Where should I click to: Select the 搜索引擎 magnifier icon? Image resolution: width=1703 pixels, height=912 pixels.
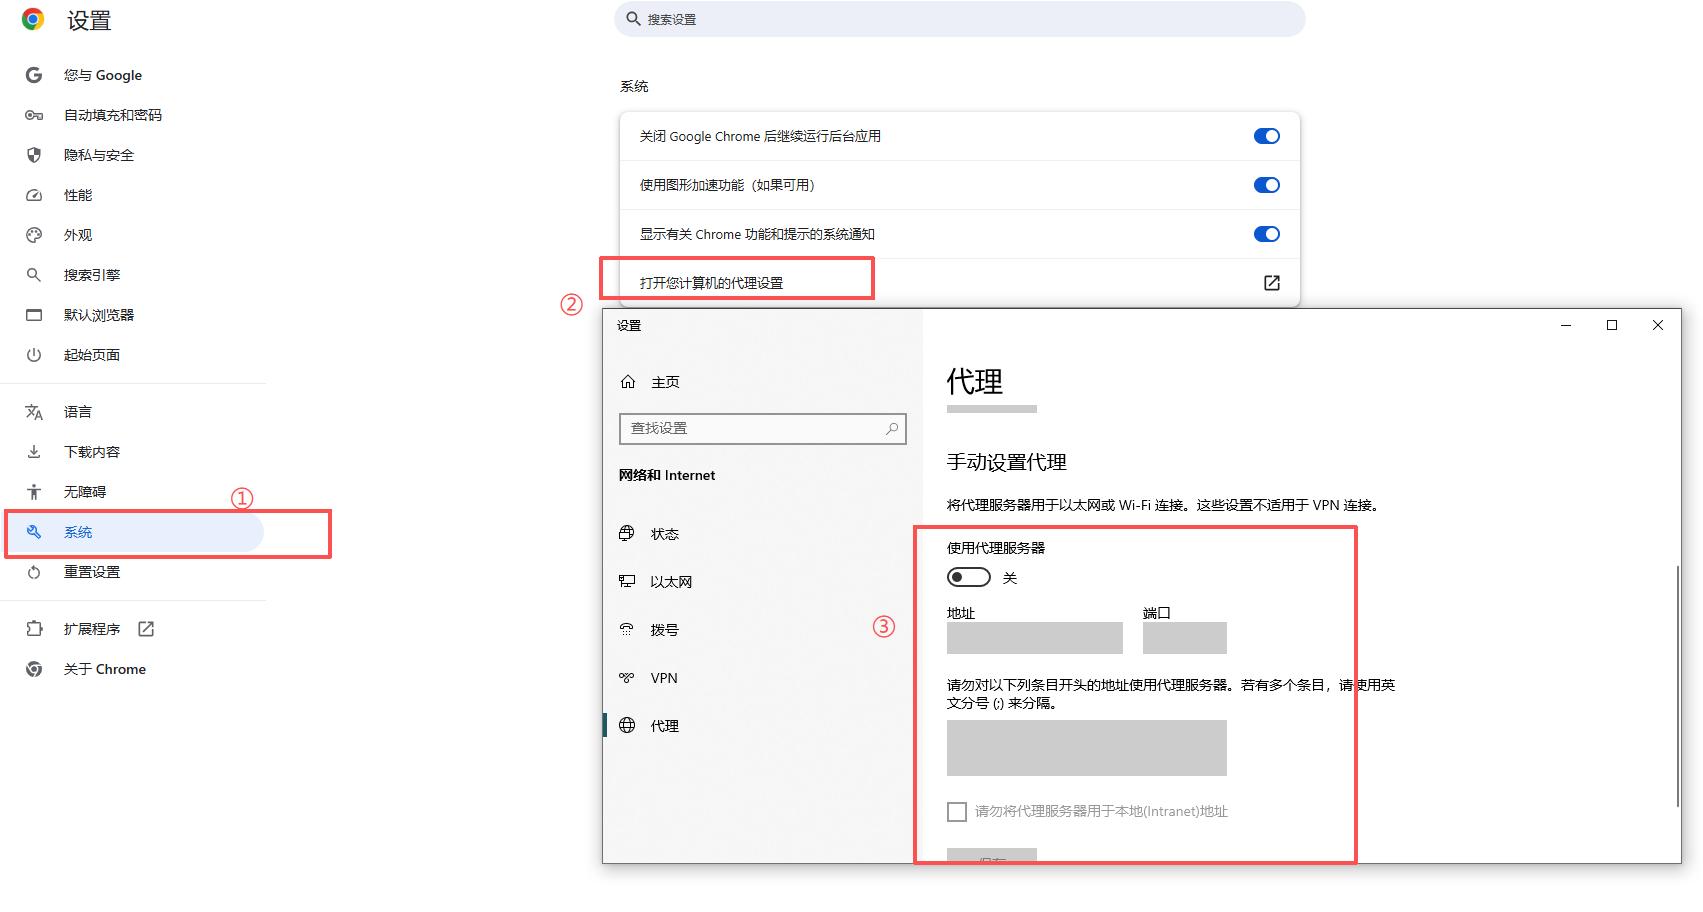[34, 275]
